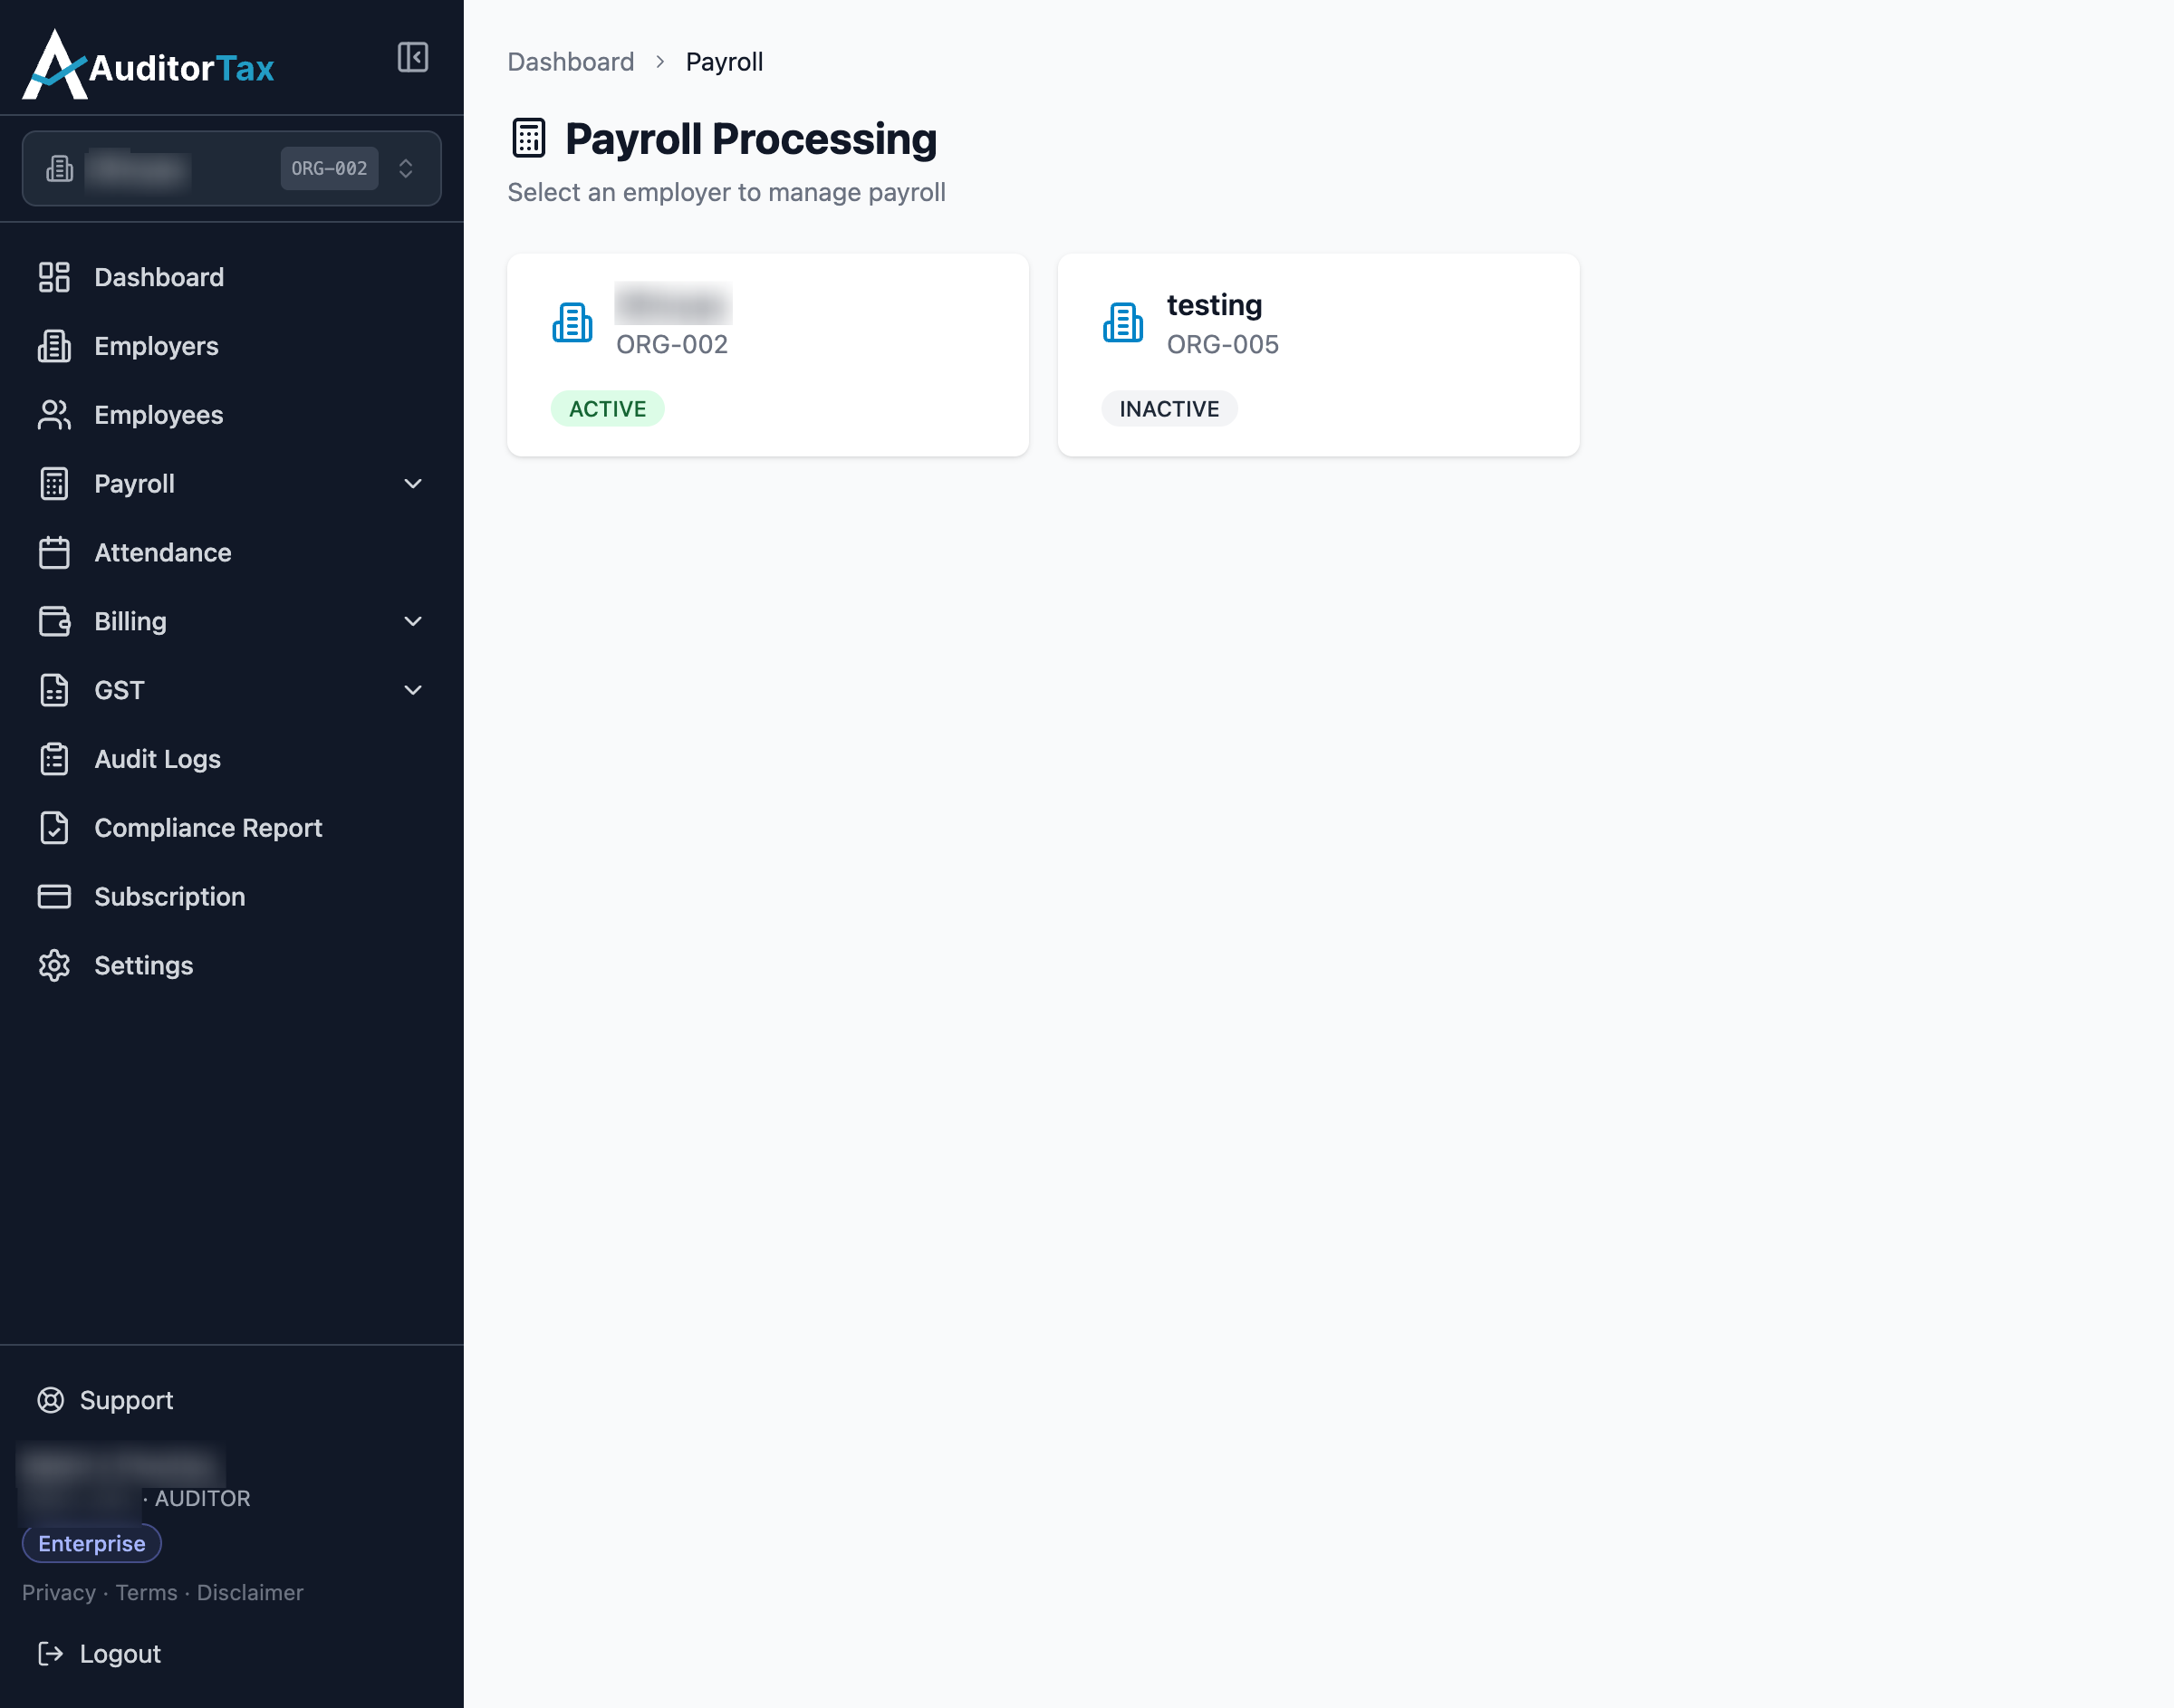The image size is (2174, 1708).
Task: Click the Support label
Action: (x=126, y=1400)
